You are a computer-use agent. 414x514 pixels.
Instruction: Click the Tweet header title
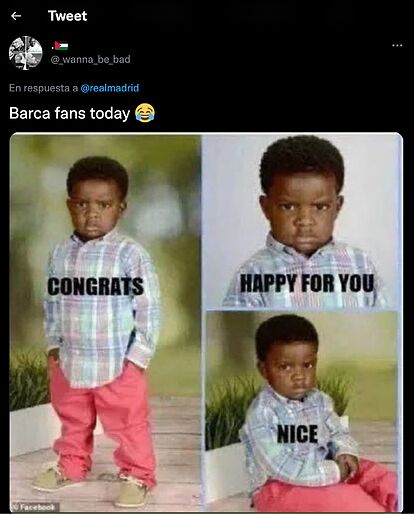pyautogui.click(x=67, y=16)
